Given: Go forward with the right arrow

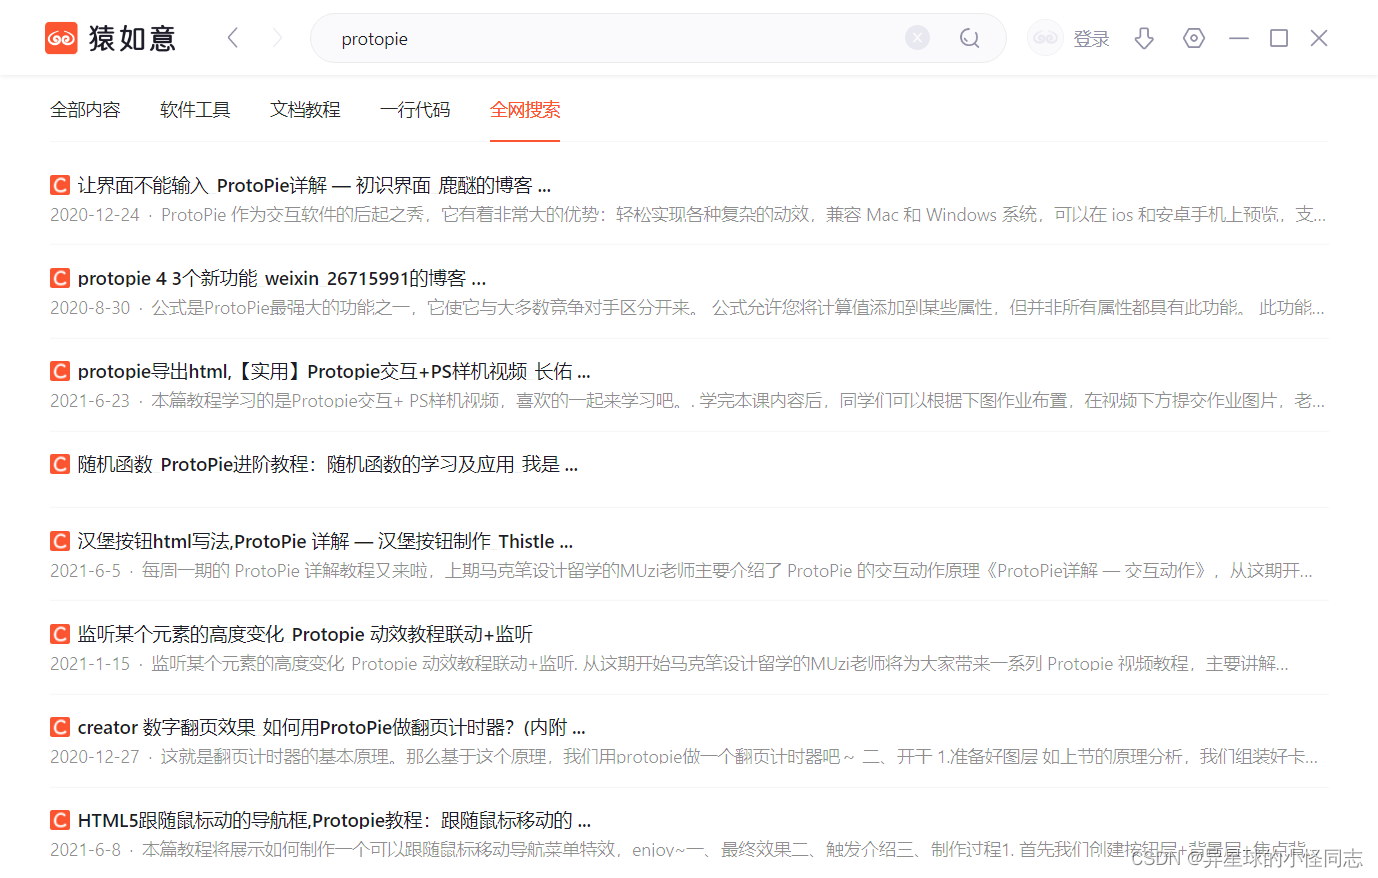Looking at the screenshot, I should (277, 38).
